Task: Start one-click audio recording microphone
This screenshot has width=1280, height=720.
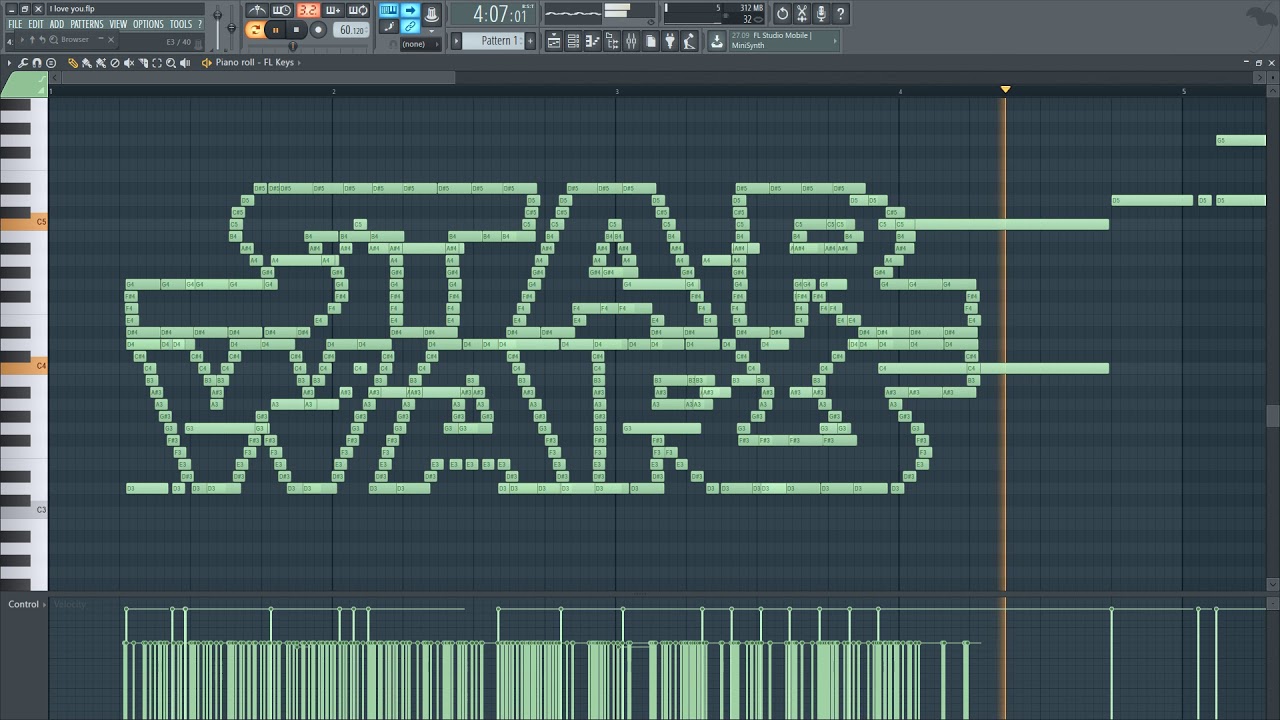Action: click(x=821, y=14)
